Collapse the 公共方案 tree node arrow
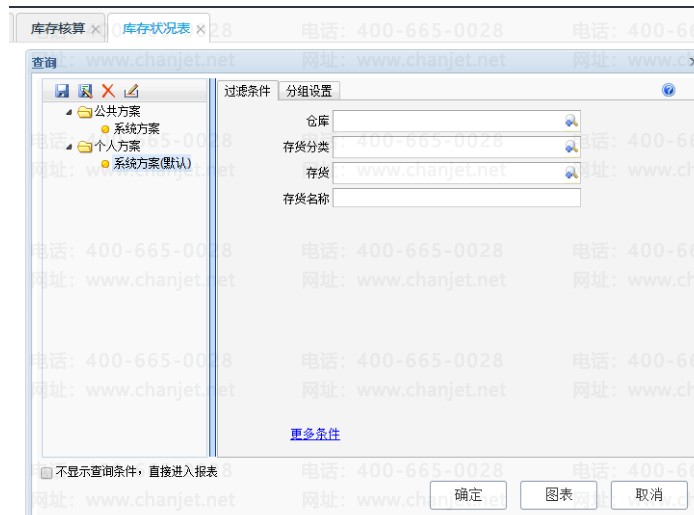Screen dimensions: 694x515 coord(69,112)
